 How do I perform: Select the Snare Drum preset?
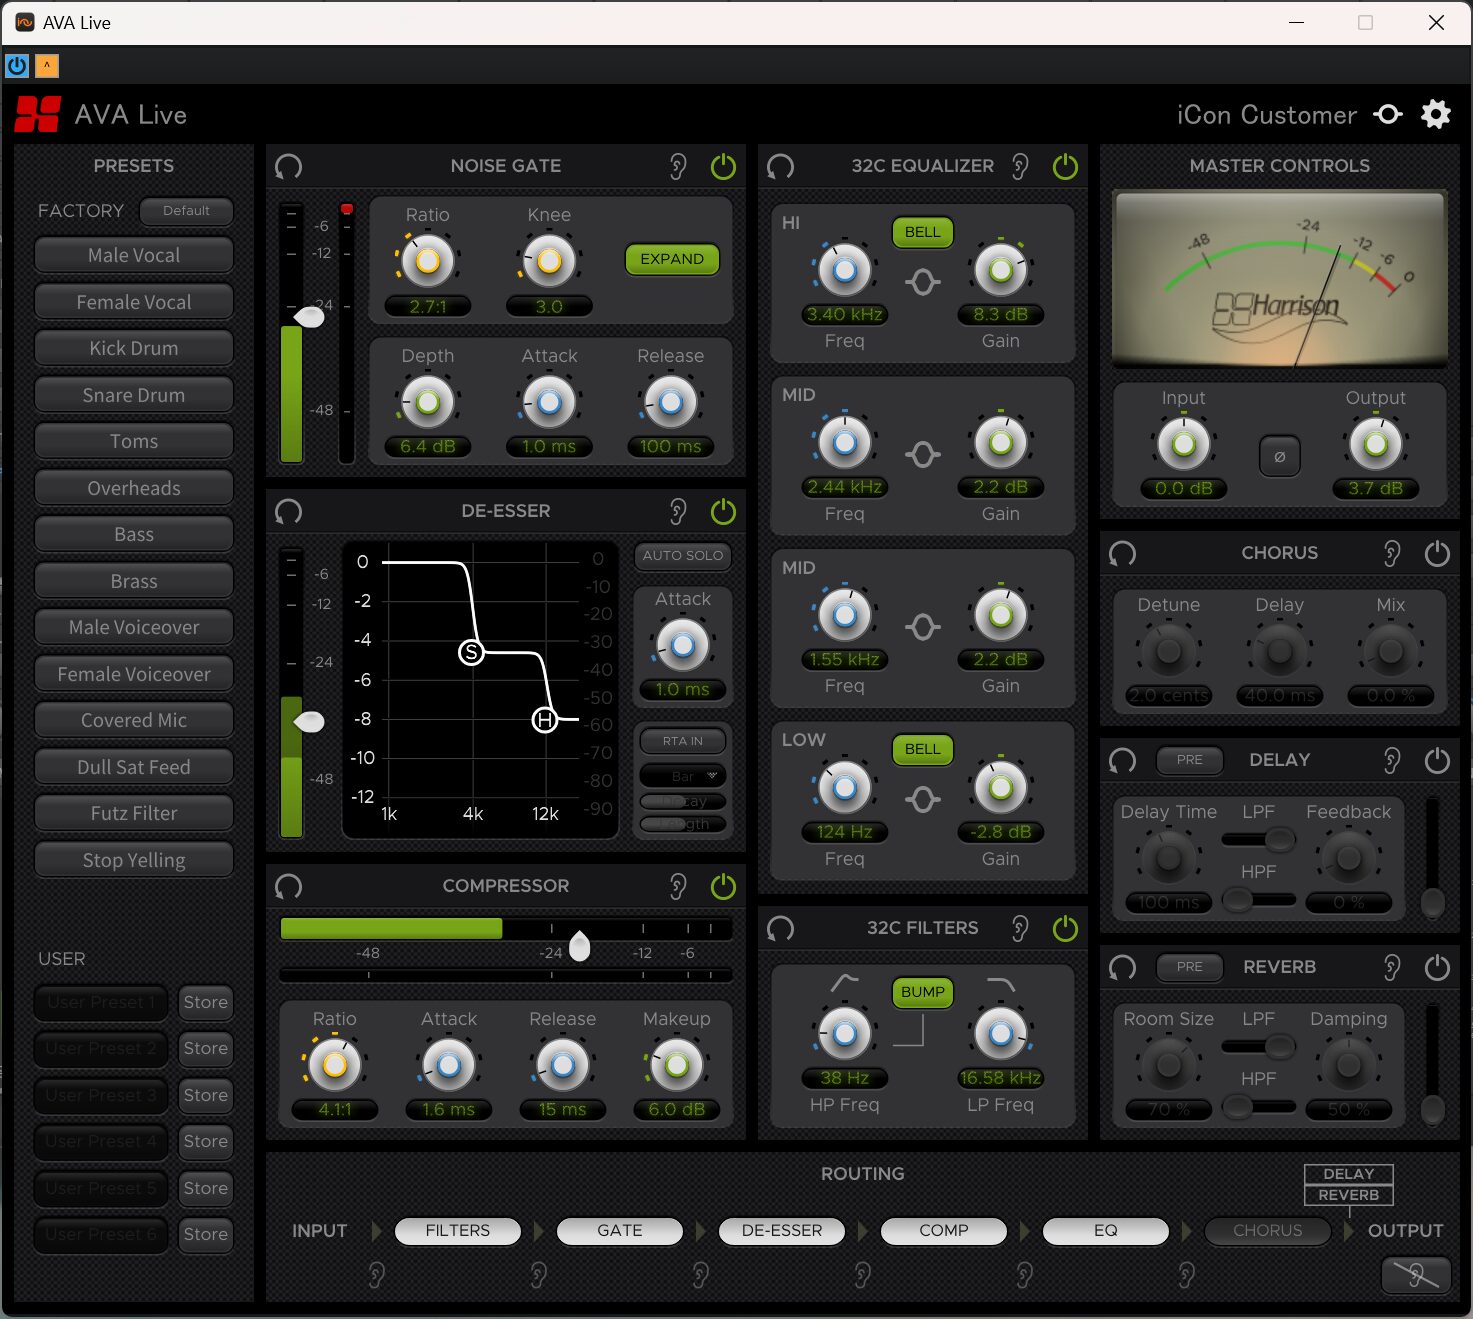click(x=134, y=395)
